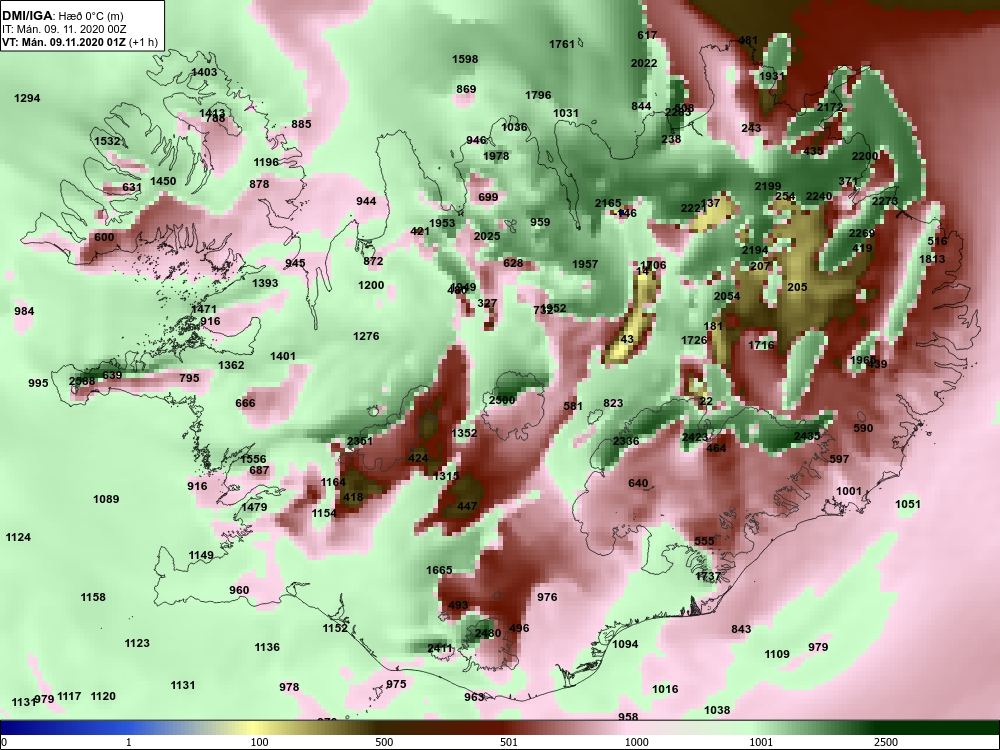Click the map value 1158
Screen dimensions: 1000x750
click(93, 598)
